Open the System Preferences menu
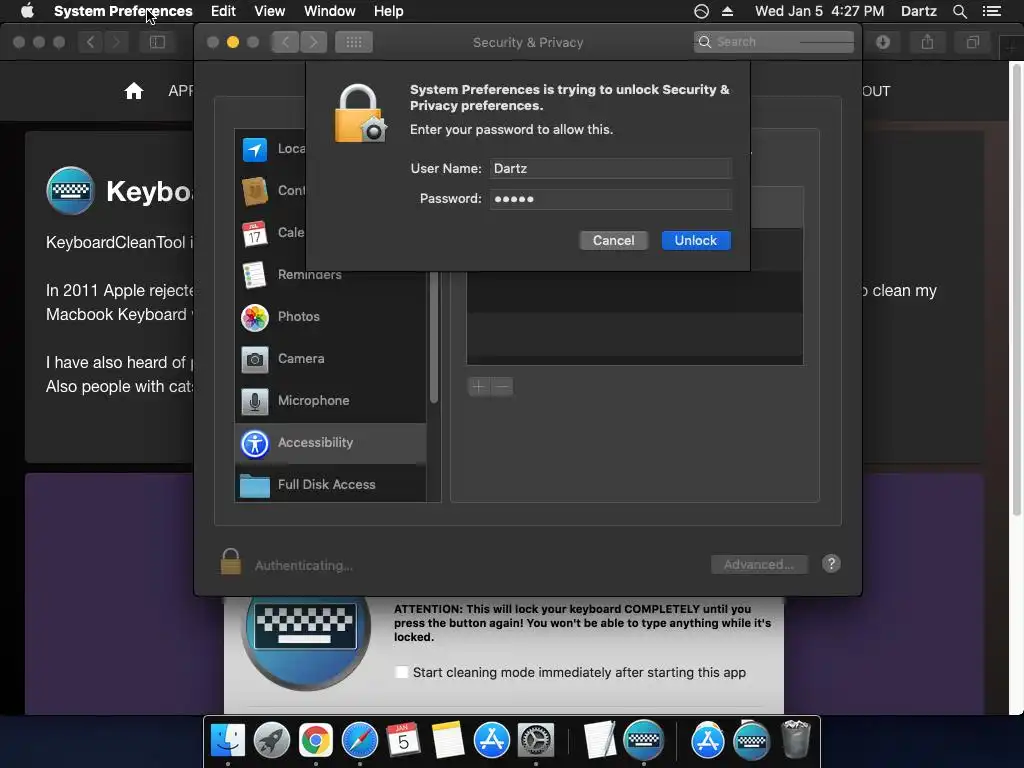This screenshot has width=1024, height=768. tap(123, 11)
